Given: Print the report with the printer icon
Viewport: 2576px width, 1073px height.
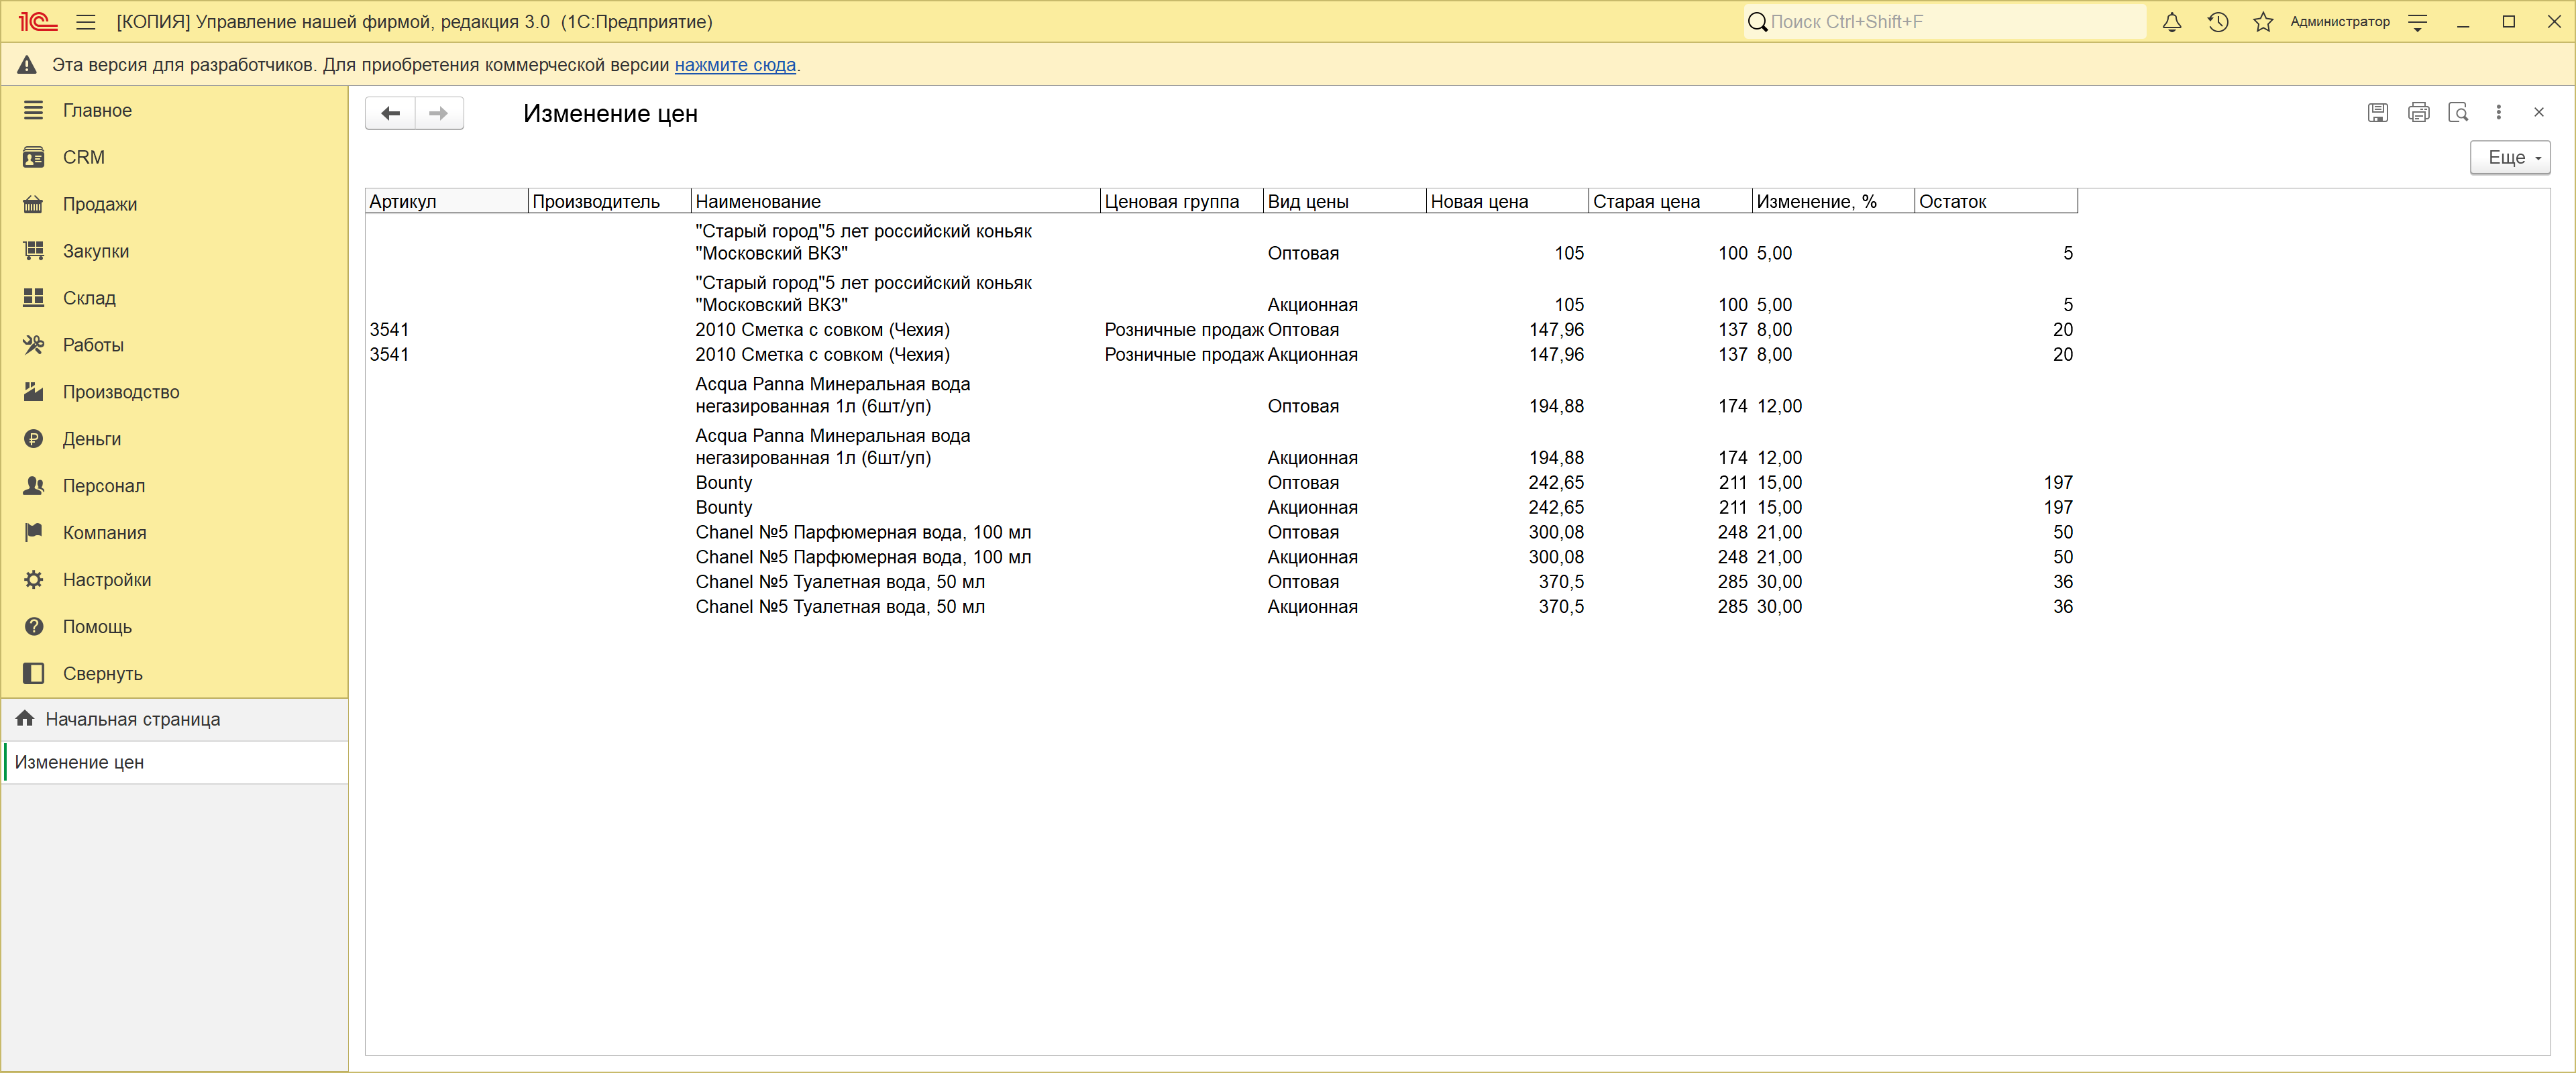Looking at the screenshot, I should pyautogui.click(x=2419, y=112).
